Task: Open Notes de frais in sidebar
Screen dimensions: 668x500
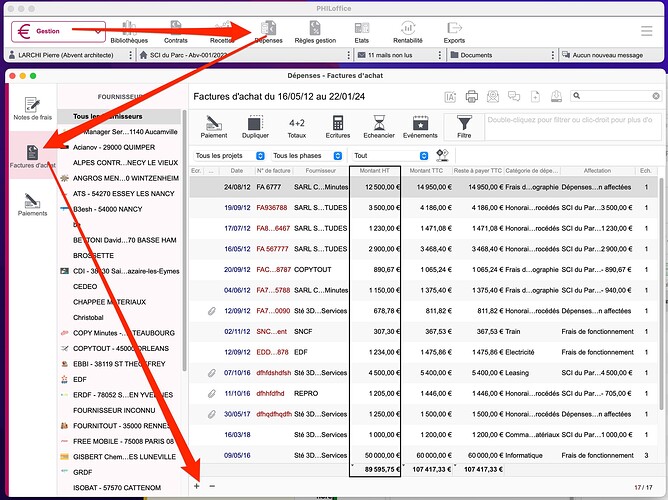Action: pos(32,110)
